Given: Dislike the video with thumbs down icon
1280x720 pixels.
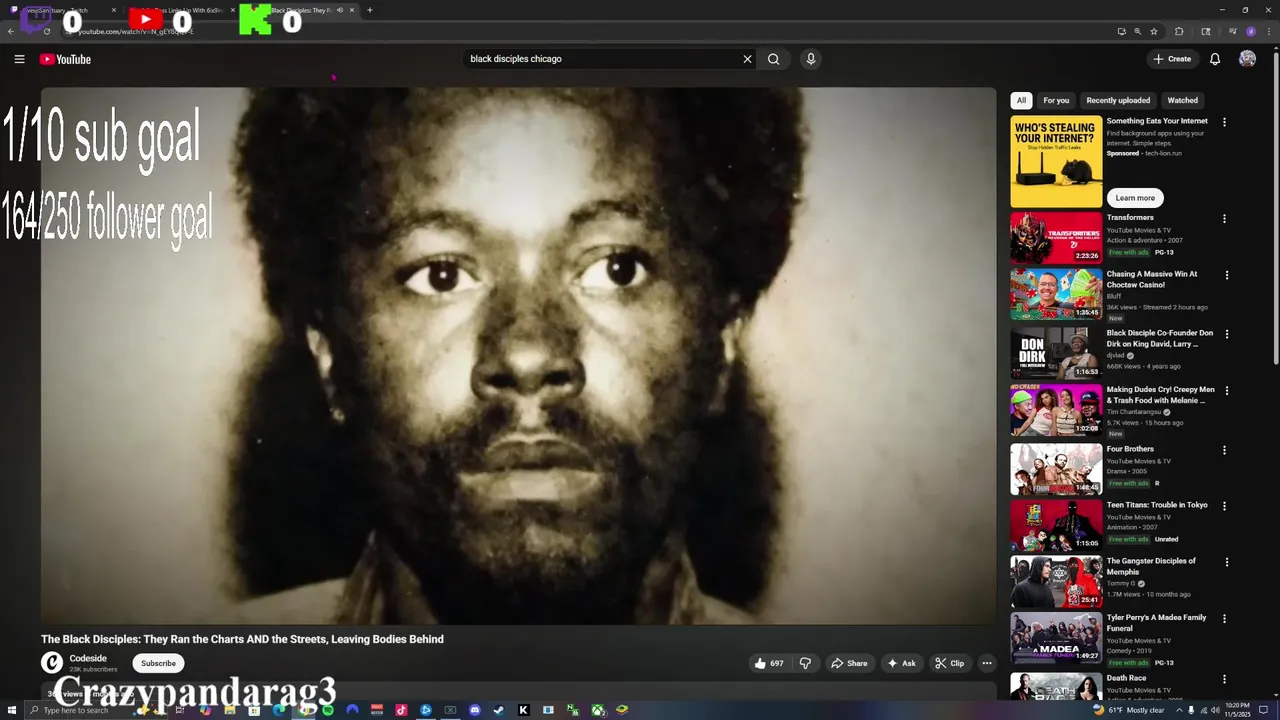Looking at the screenshot, I should [x=805, y=663].
